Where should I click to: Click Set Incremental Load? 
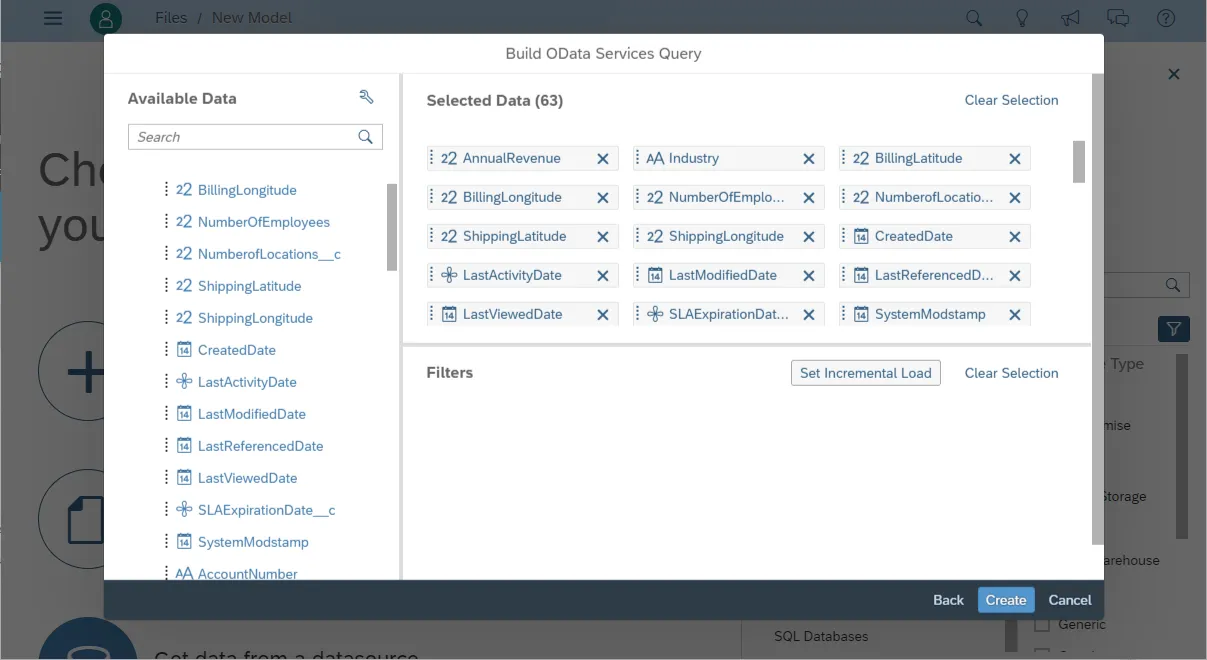[865, 372]
